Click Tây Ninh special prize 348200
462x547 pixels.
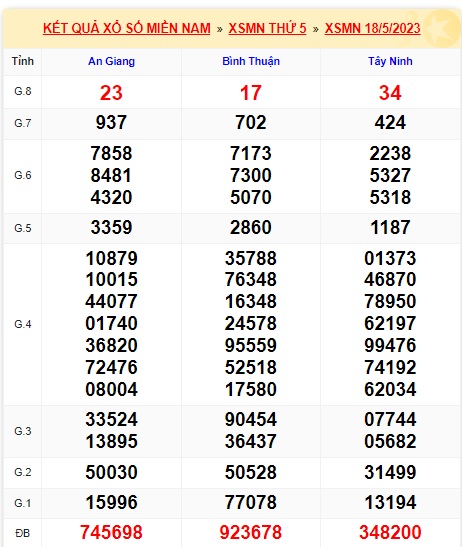(x=390, y=532)
